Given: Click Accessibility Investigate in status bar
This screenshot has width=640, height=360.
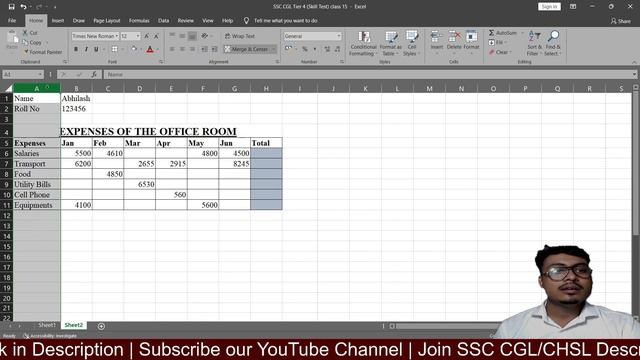Looking at the screenshot, I should (50, 336).
